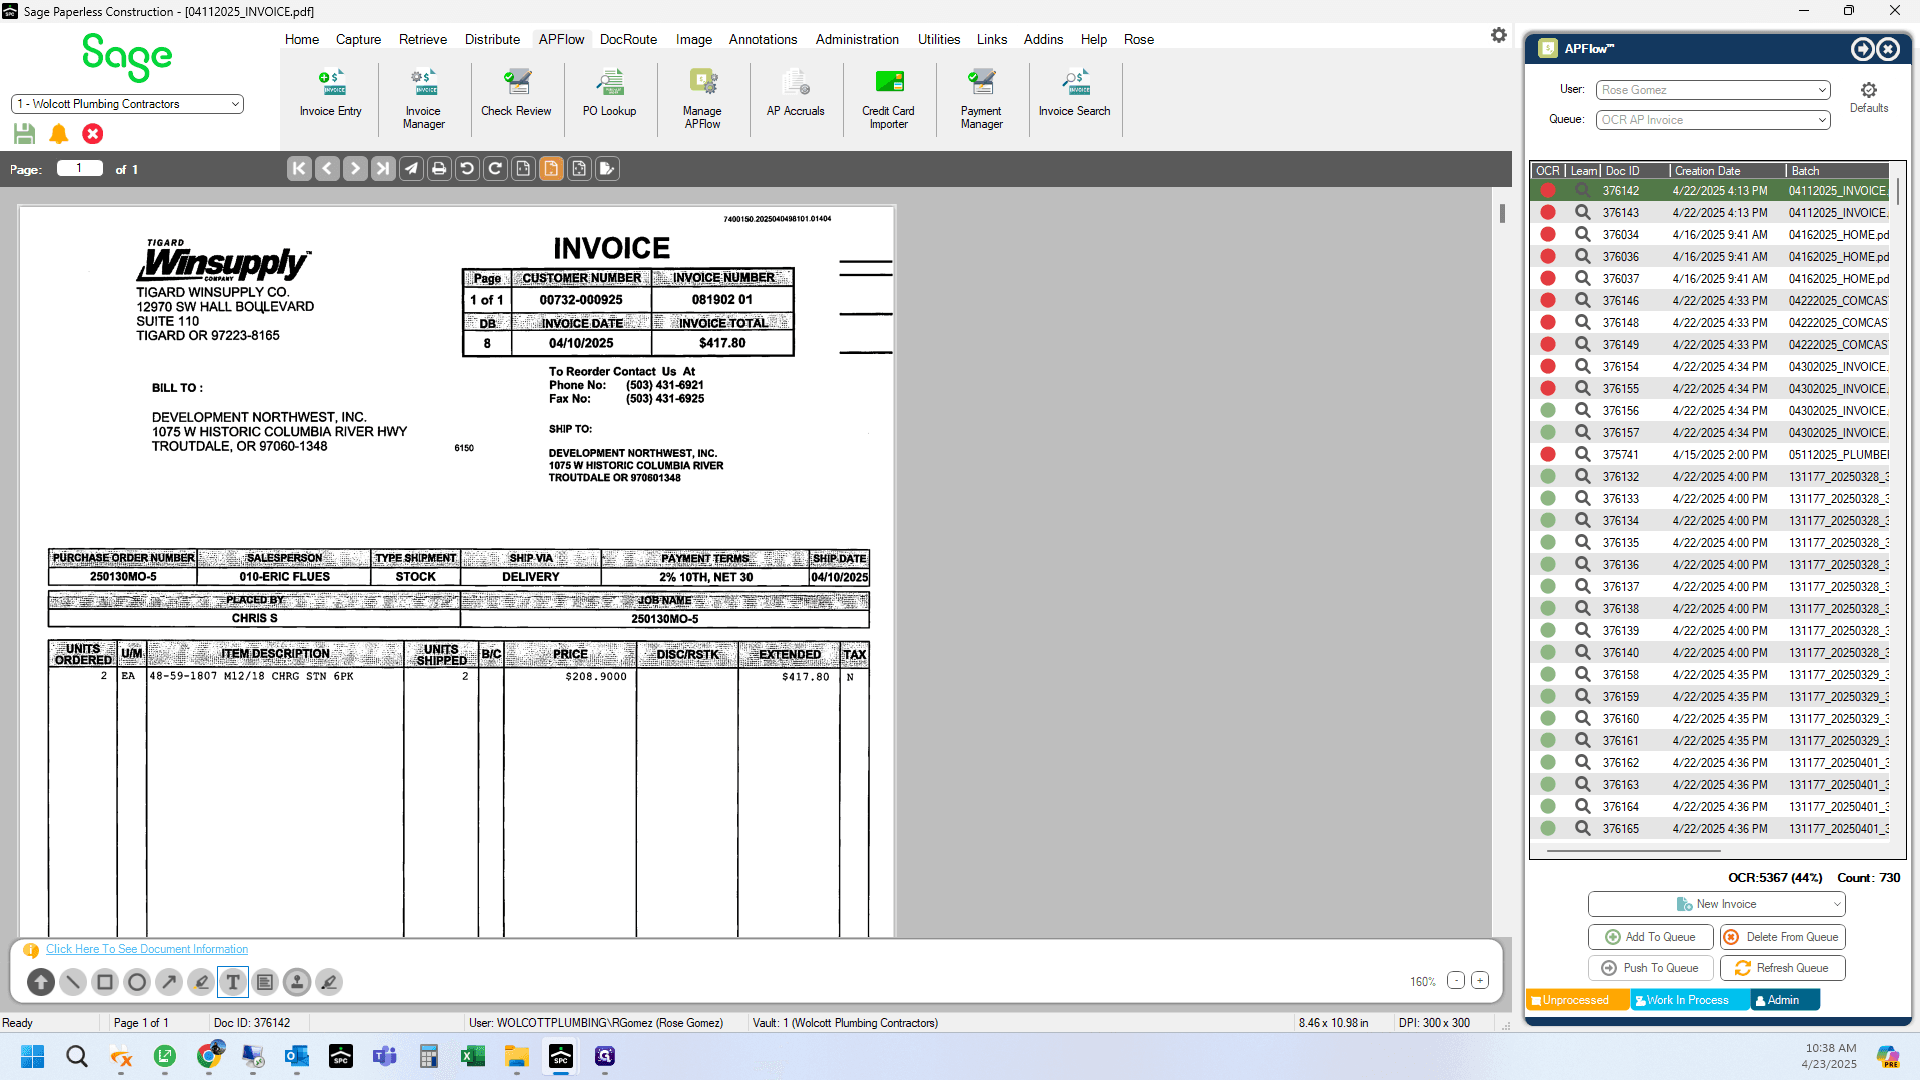Click the green save disk icon

click(25, 133)
